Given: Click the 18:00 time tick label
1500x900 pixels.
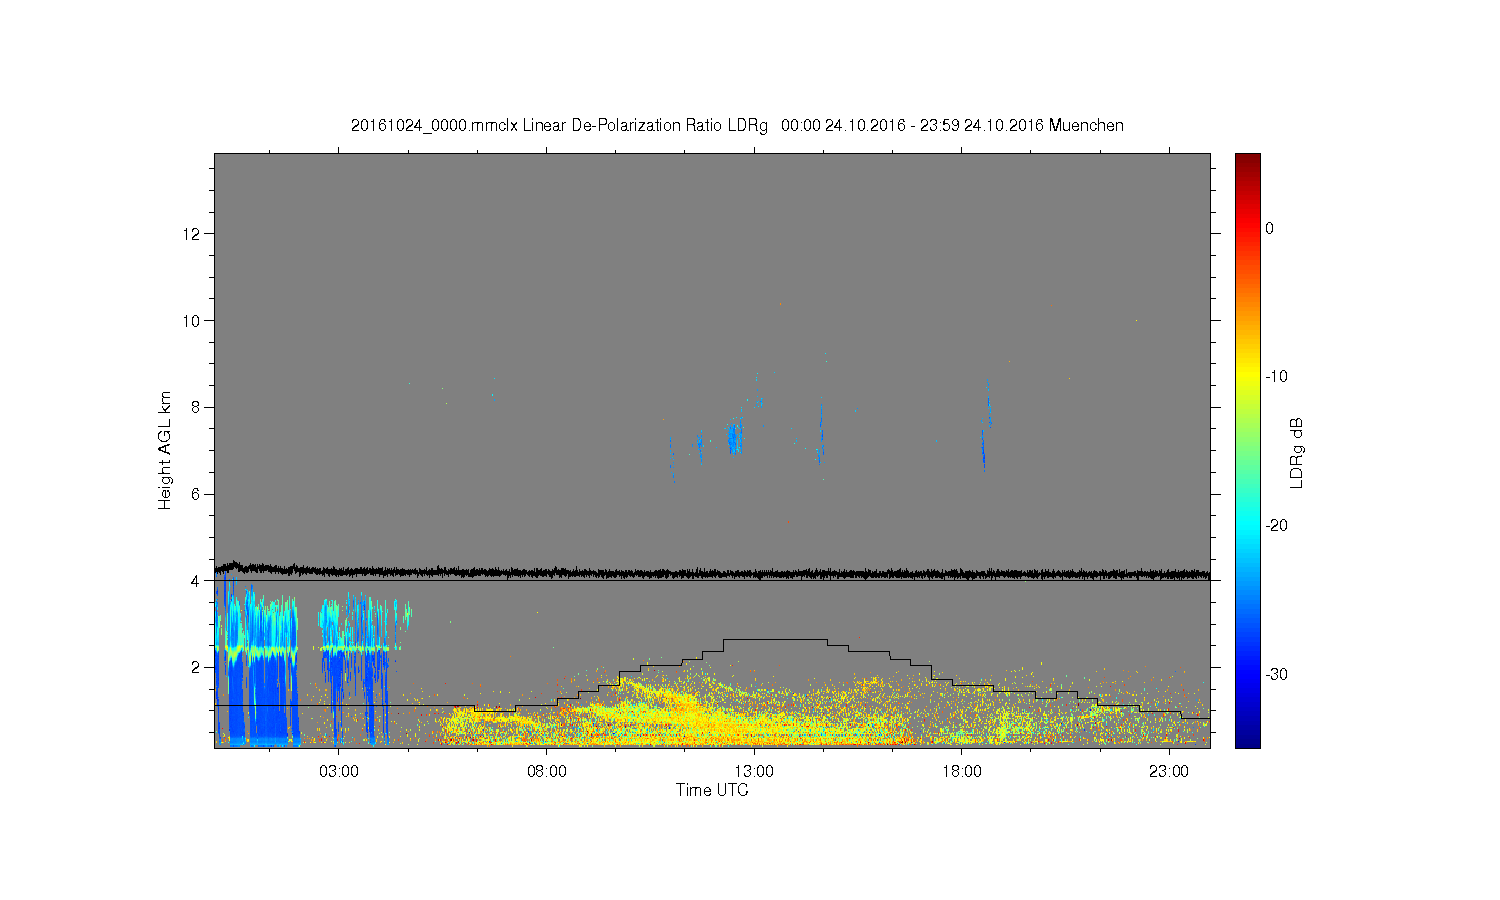Looking at the screenshot, I should pos(961,772).
